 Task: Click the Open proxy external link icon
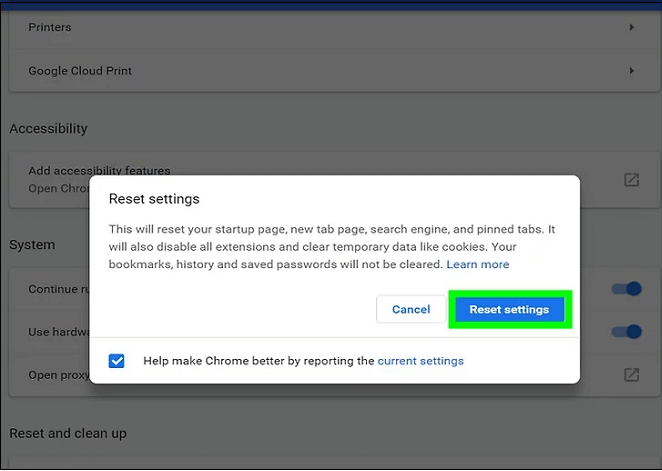[632, 375]
